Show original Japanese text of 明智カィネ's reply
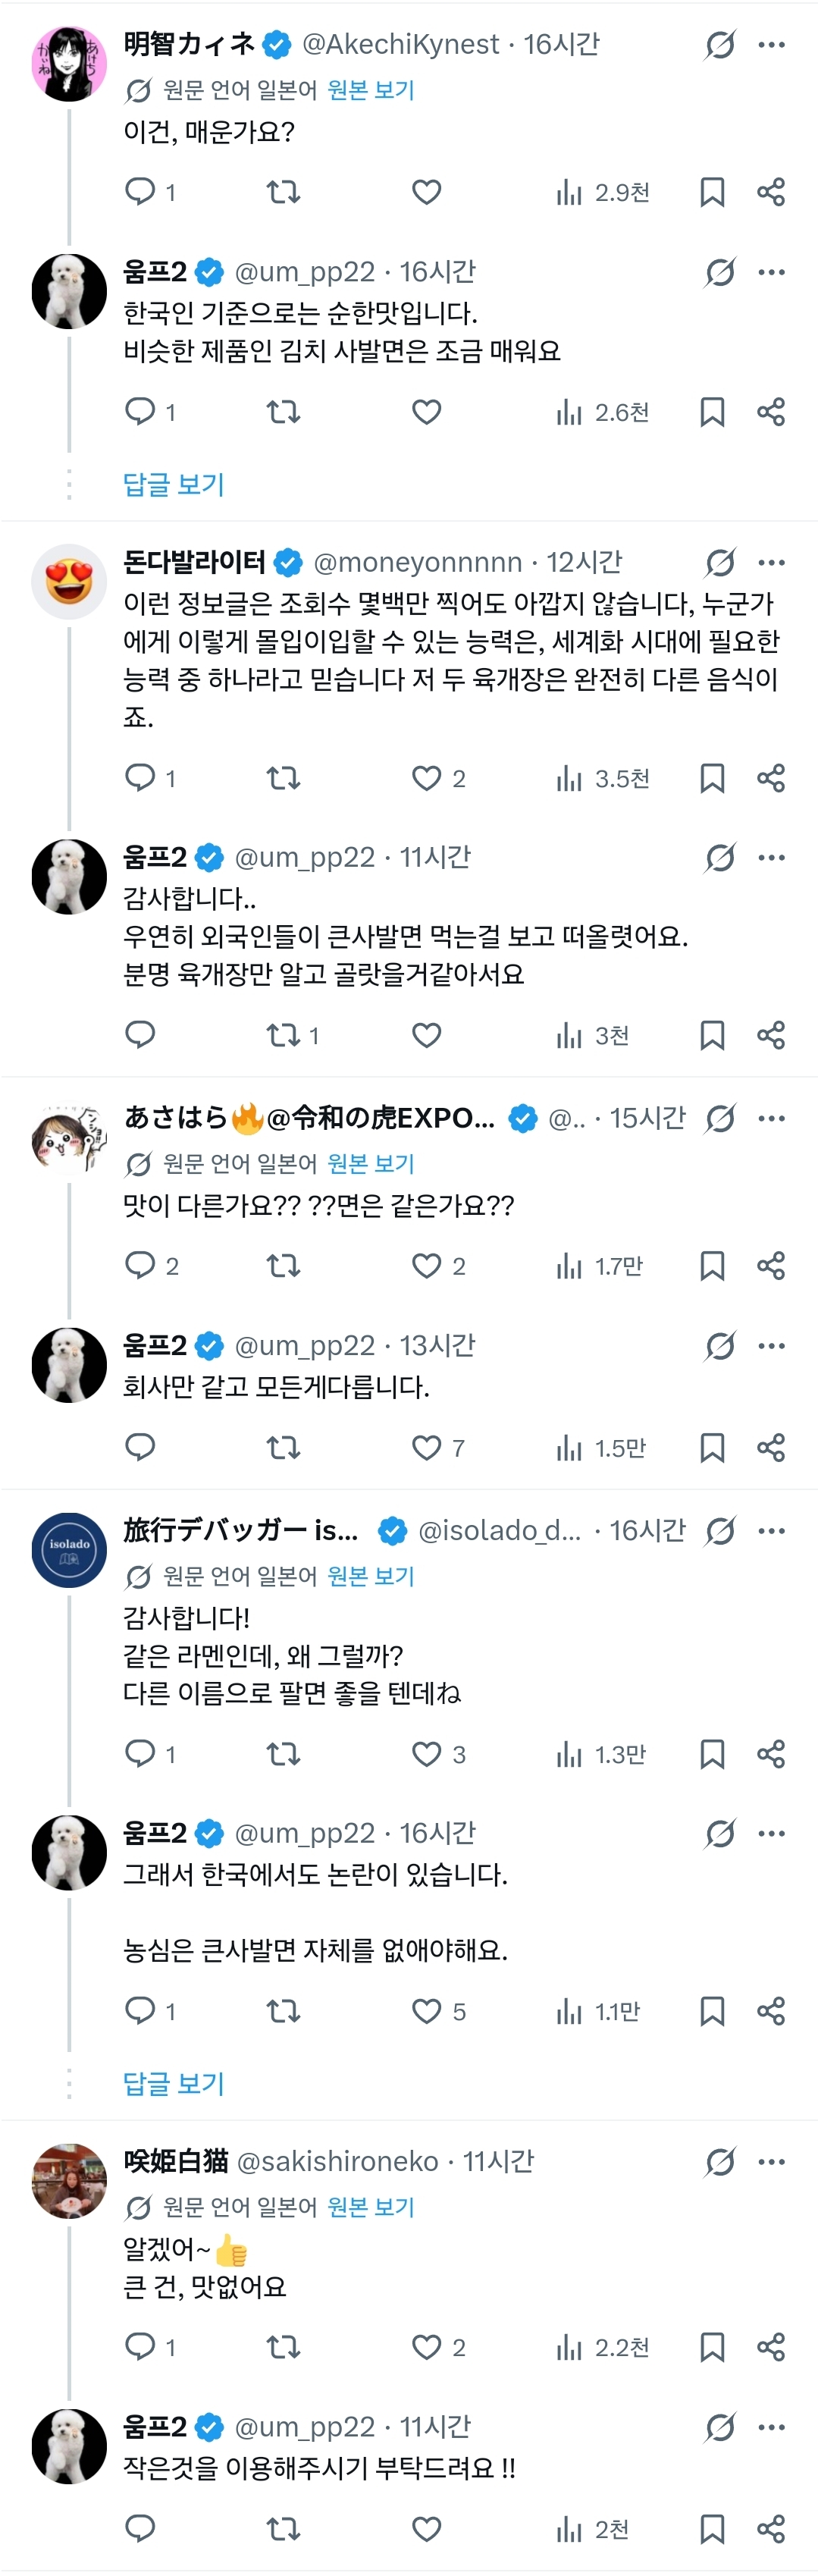The width and height of the screenshot is (818, 2576). [x=370, y=90]
